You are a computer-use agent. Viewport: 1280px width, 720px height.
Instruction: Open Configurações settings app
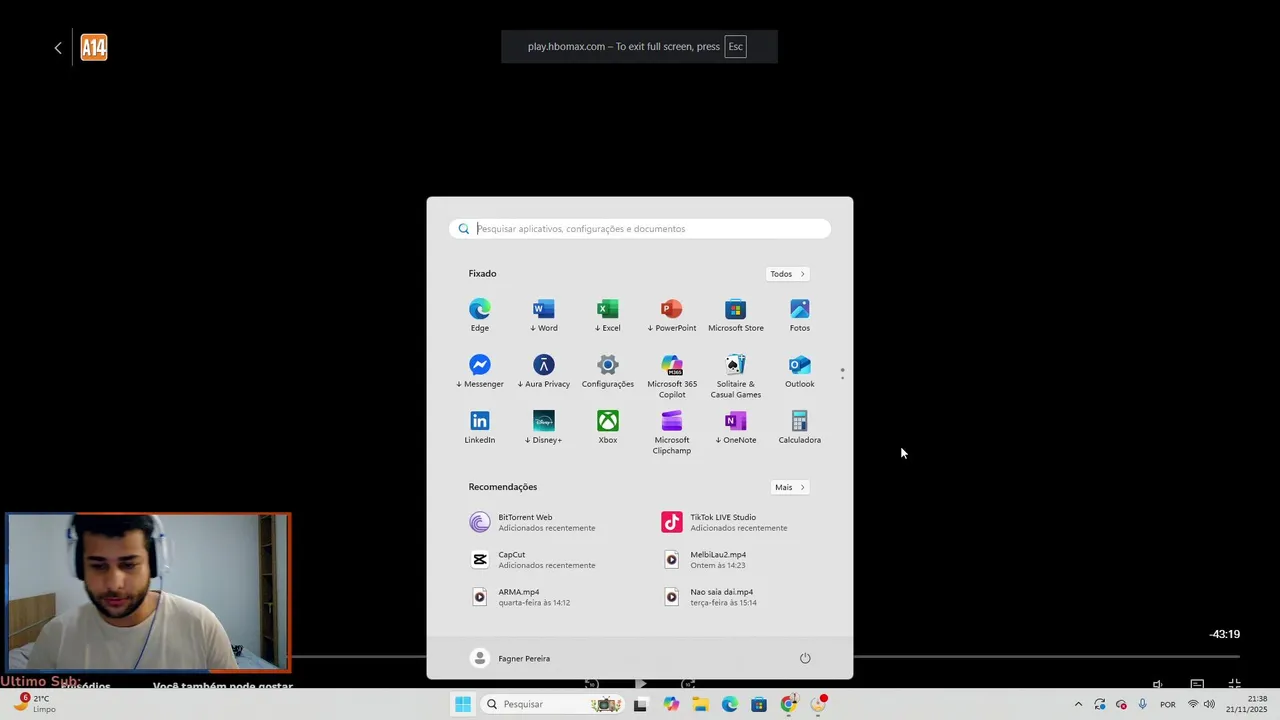pyautogui.click(x=608, y=371)
